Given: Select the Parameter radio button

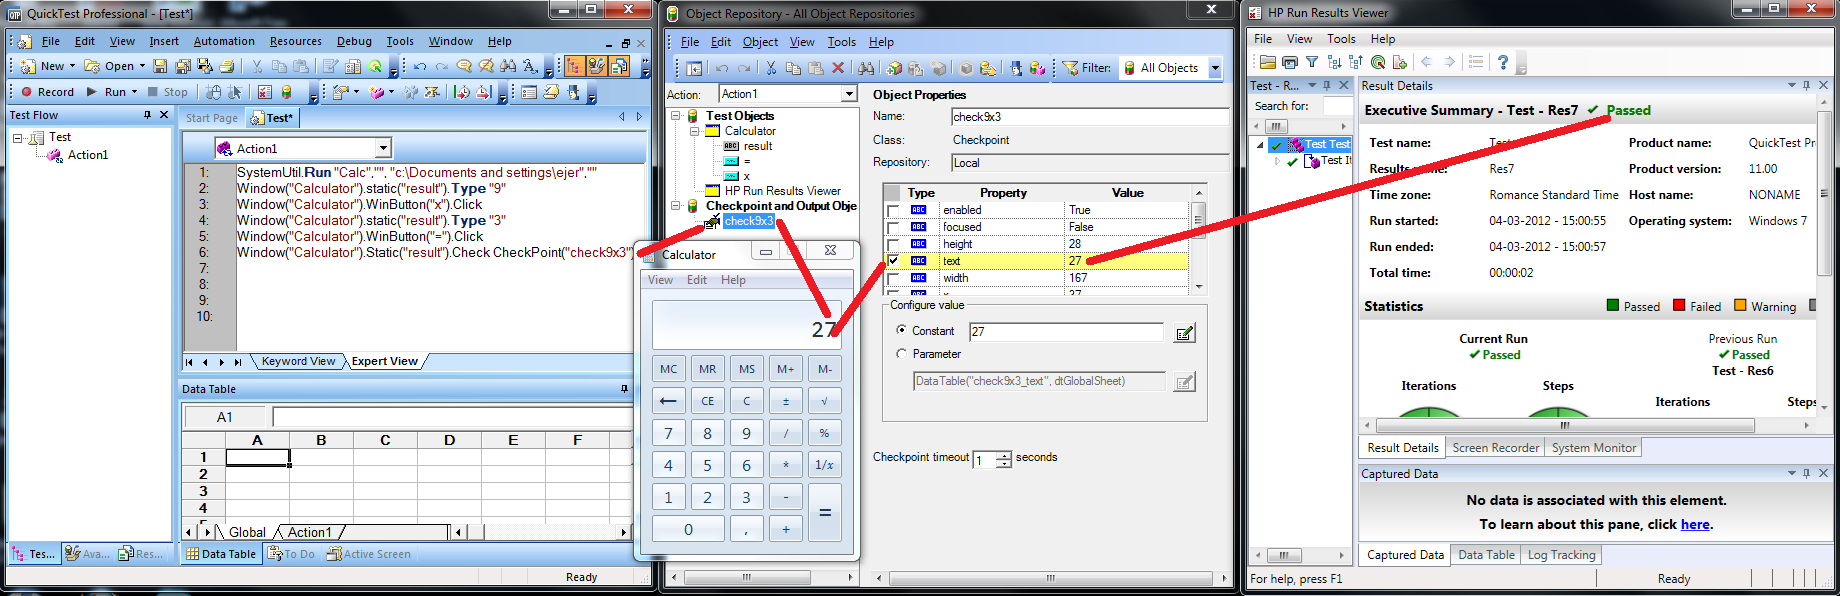Looking at the screenshot, I should [902, 353].
